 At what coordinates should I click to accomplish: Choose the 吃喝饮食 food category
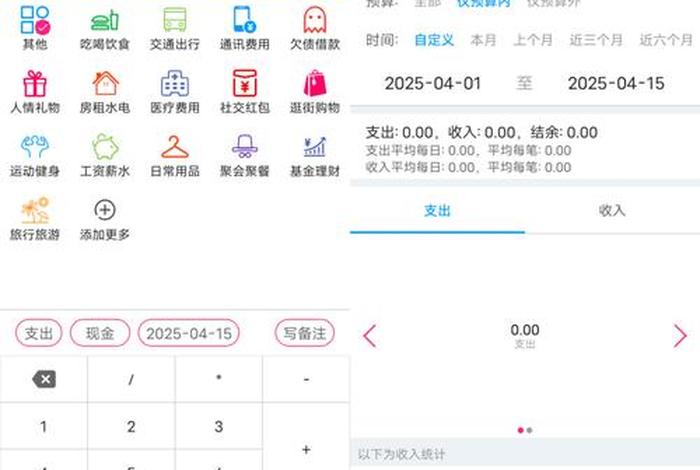pyautogui.click(x=105, y=21)
